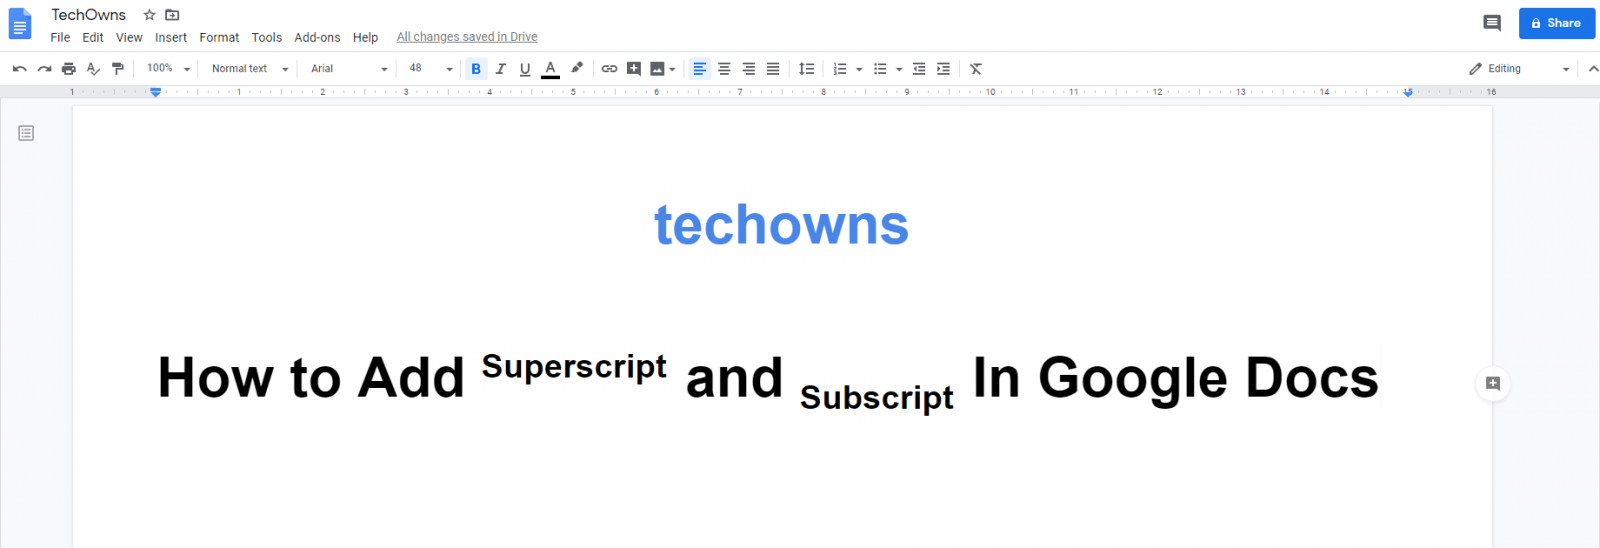Screen dimensions: 1600x548
Task: Click the Insert image icon
Action: point(657,69)
